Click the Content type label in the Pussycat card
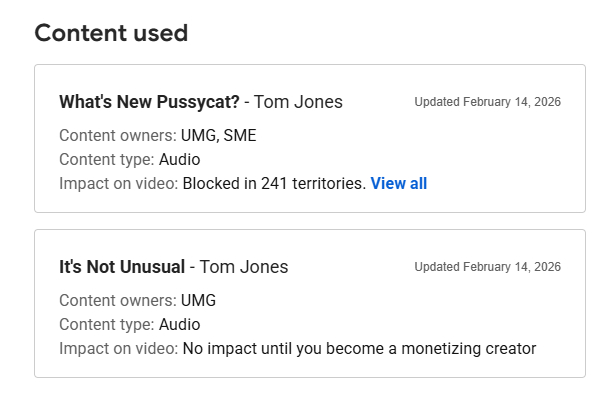This screenshot has width=612, height=405. [107, 160]
